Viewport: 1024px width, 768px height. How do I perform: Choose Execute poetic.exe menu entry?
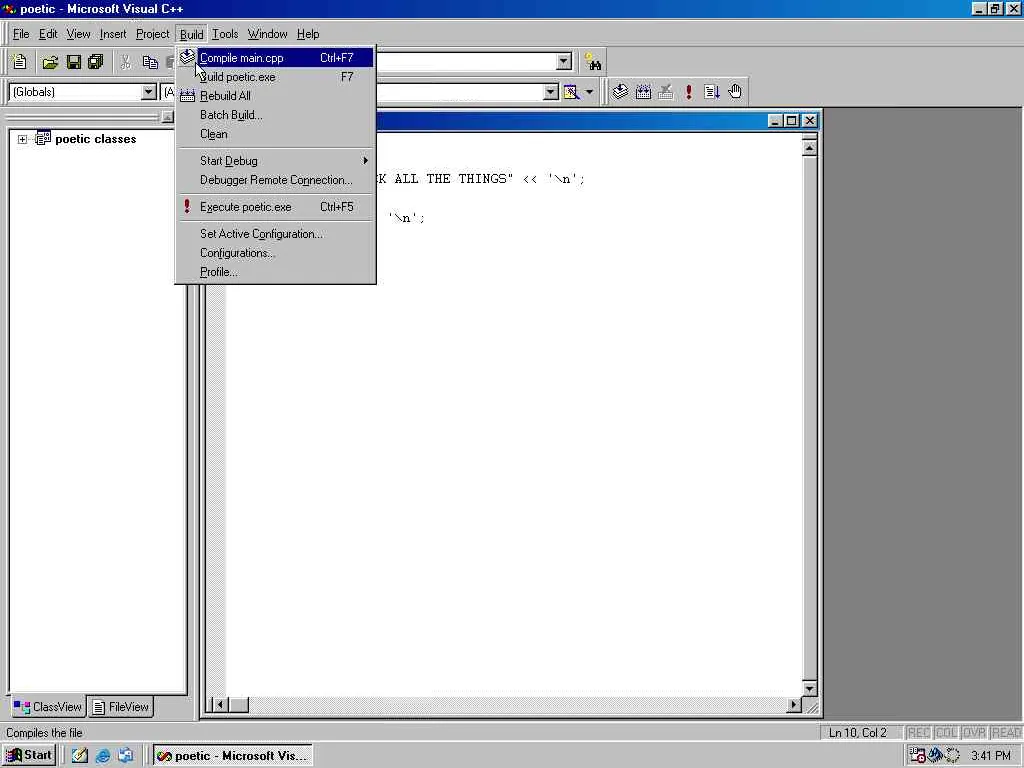click(276, 207)
